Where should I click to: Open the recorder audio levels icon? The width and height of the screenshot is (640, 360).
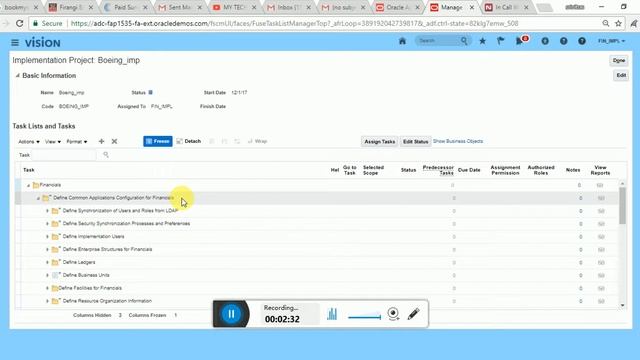pos(332,313)
